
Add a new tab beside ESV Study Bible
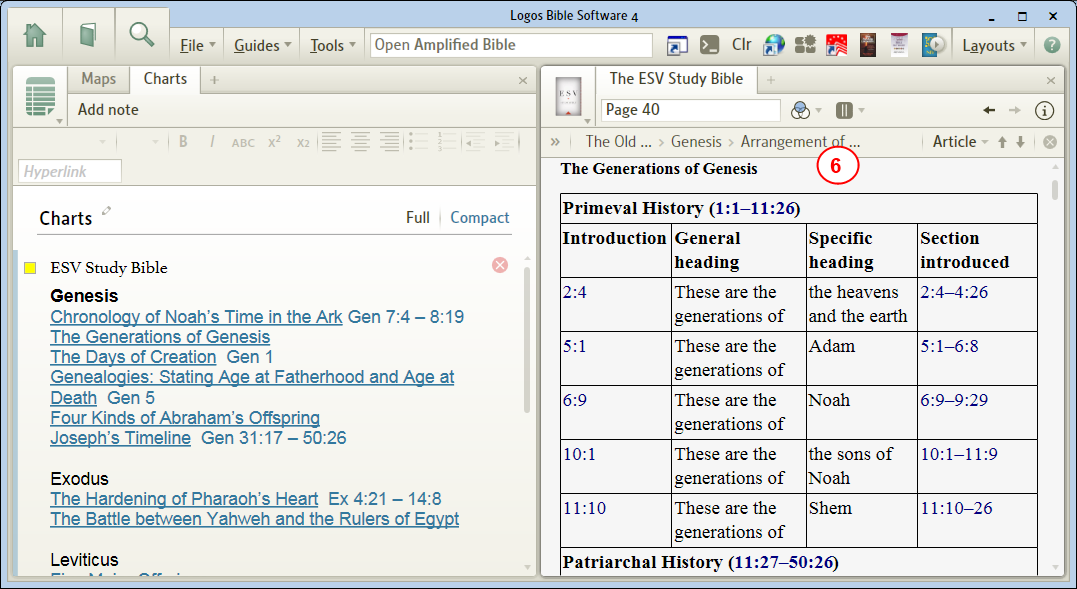[x=771, y=80]
